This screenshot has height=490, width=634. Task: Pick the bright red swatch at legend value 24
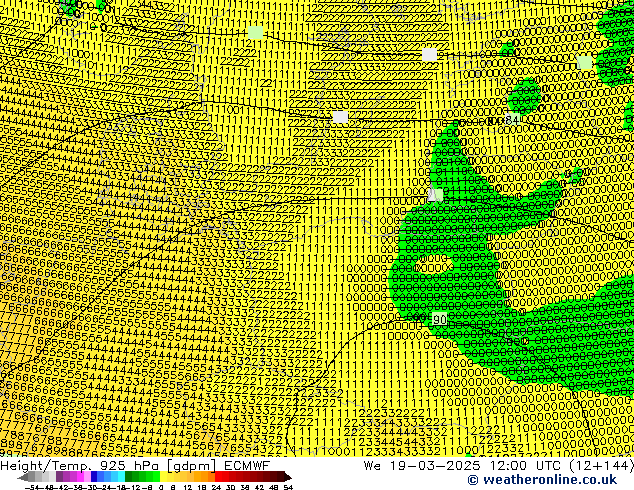click(x=218, y=477)
